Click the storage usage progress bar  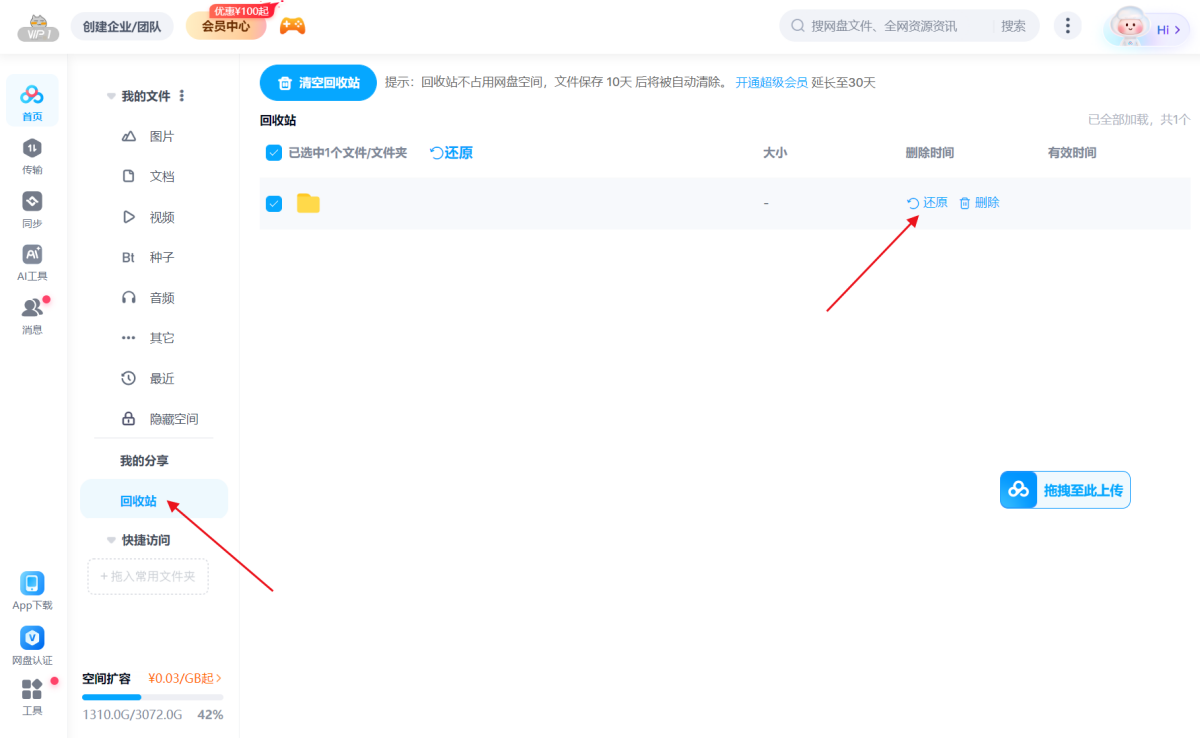click(x=153, y=697)
